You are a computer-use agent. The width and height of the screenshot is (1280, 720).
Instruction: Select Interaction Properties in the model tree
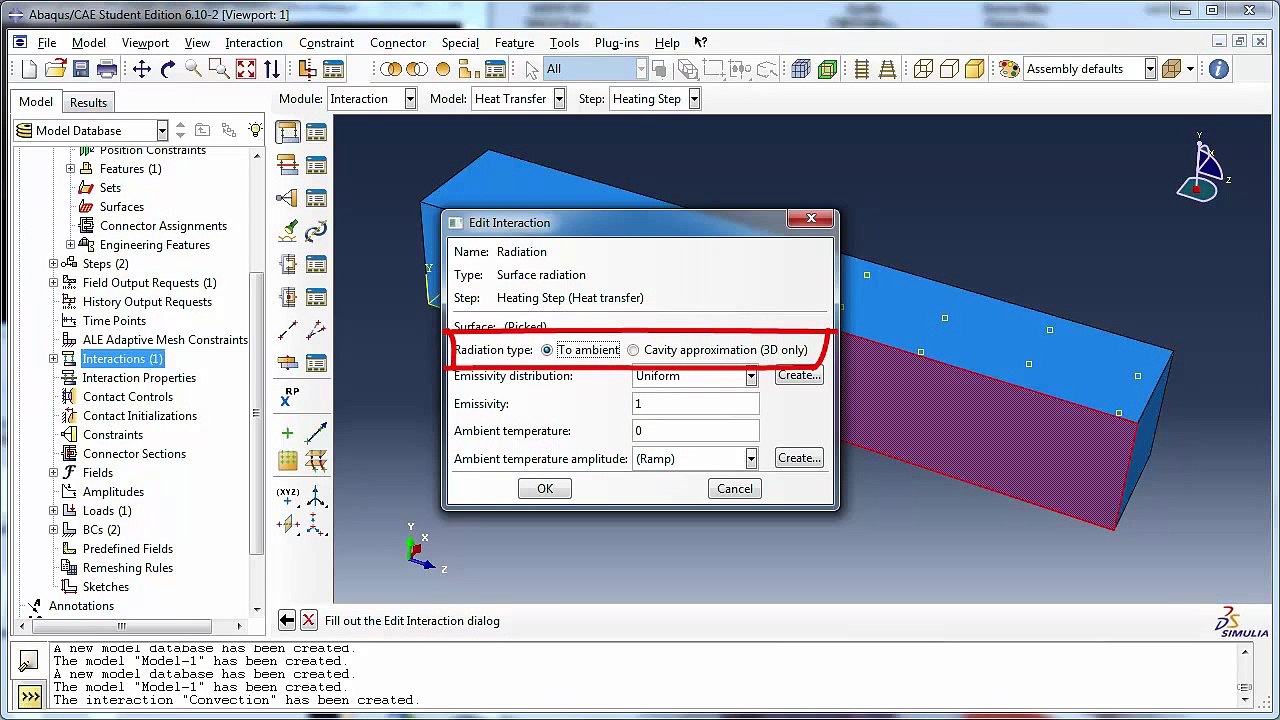click(139, 378)
